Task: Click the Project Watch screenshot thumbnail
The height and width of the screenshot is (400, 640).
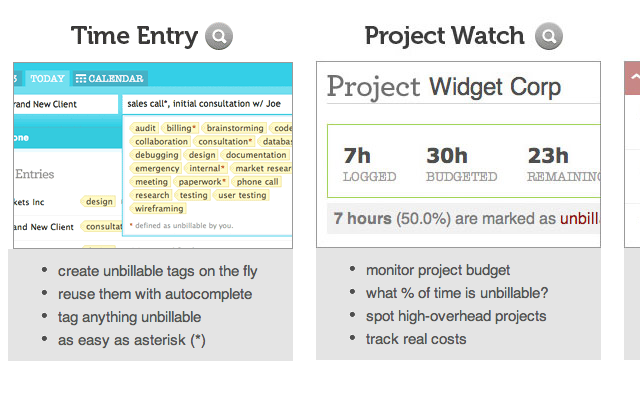Action: pos(458,155)
